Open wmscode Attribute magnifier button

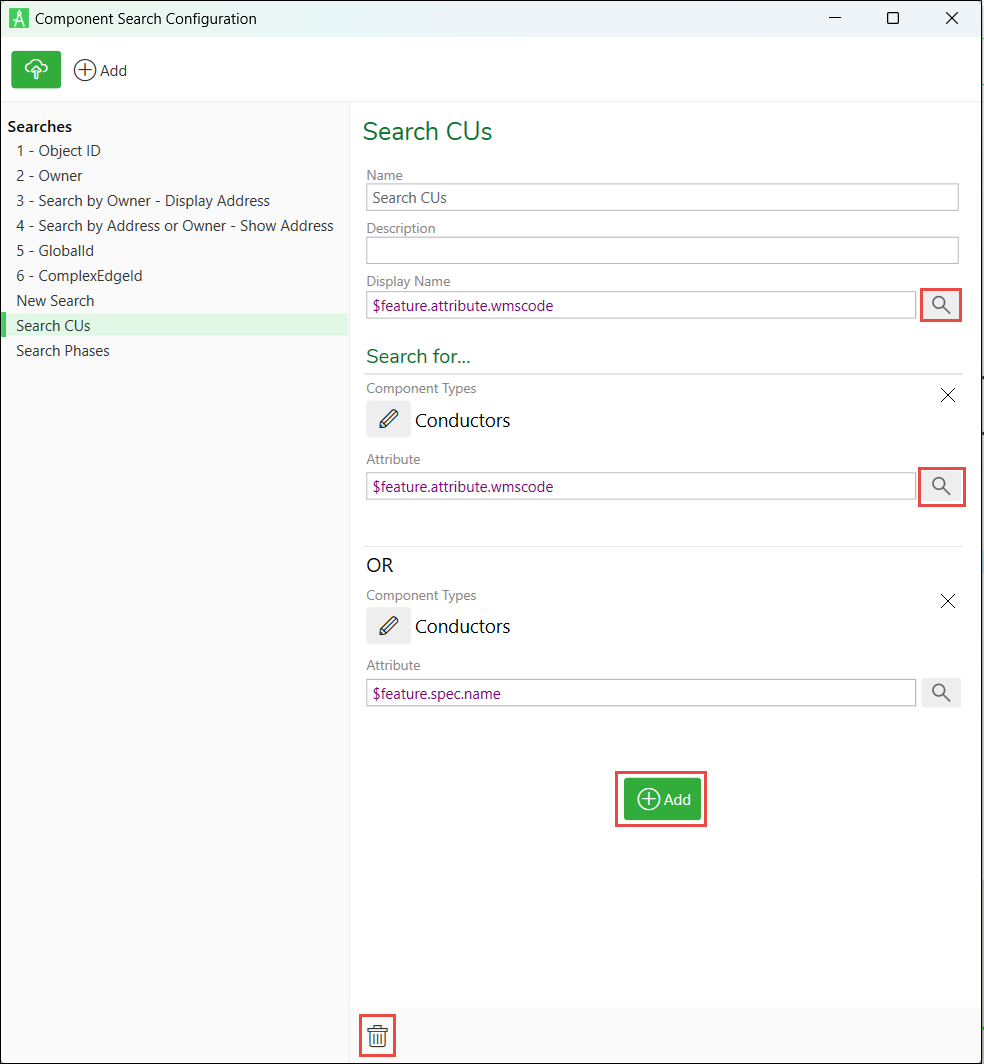pyautogui.click(x=941, y=487)
